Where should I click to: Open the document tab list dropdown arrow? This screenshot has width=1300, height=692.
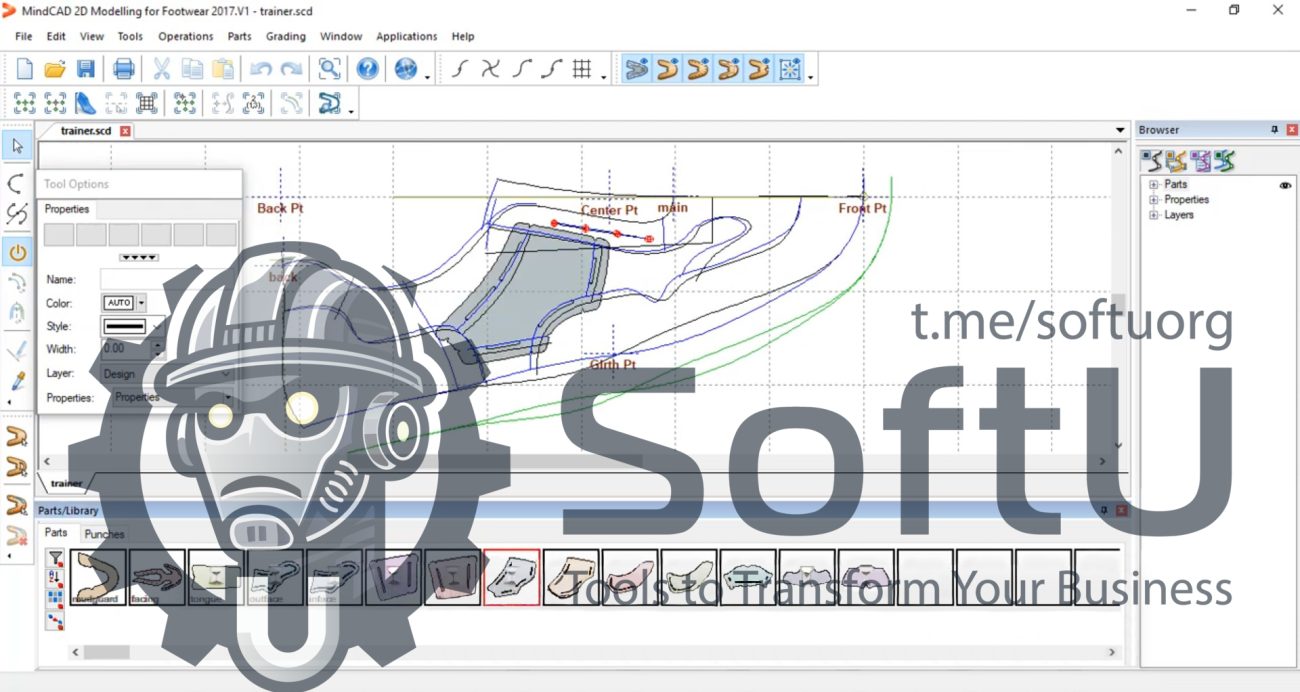(x=1120, y=131)
